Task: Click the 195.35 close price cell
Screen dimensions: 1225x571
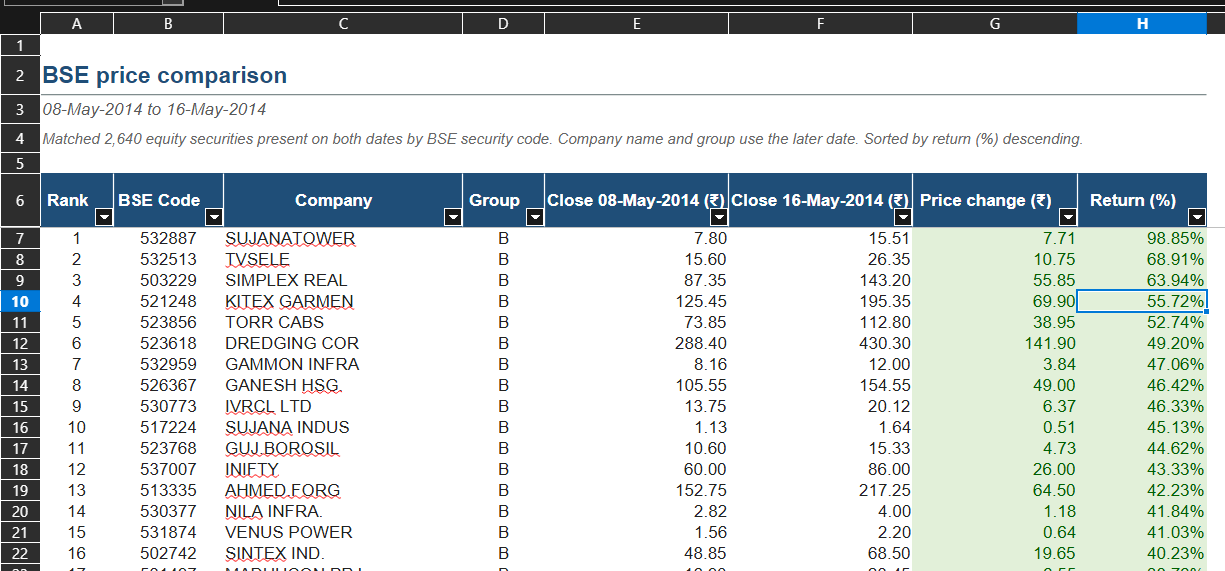Action: 820,301
